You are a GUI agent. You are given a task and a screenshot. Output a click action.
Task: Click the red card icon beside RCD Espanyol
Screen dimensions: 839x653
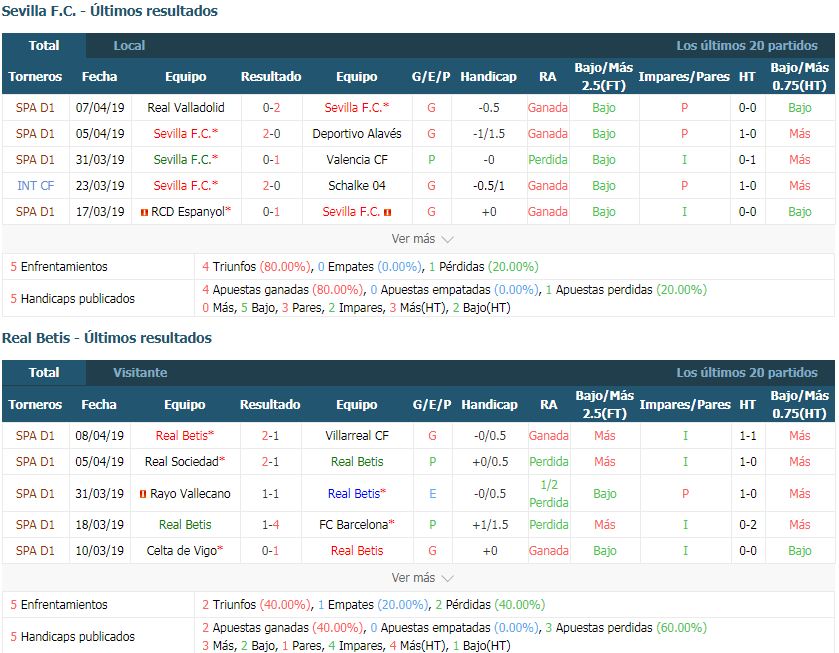[x=144, y=212]
